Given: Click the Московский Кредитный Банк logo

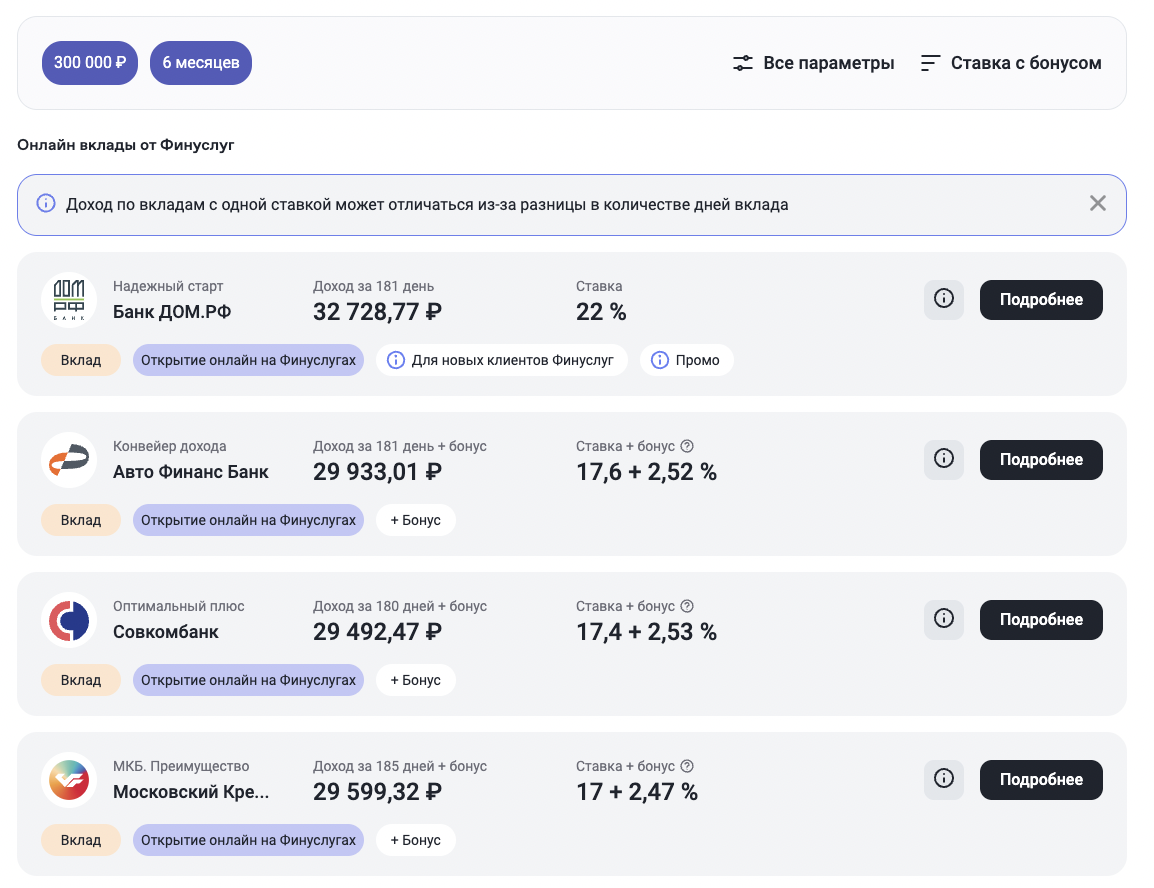Looking at the screenshot, I should click(x=69, y=780).
